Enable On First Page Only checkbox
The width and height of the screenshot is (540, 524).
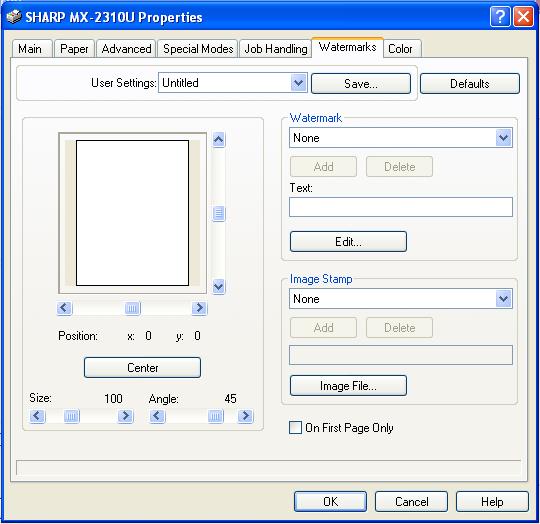[x=295, y=428]
